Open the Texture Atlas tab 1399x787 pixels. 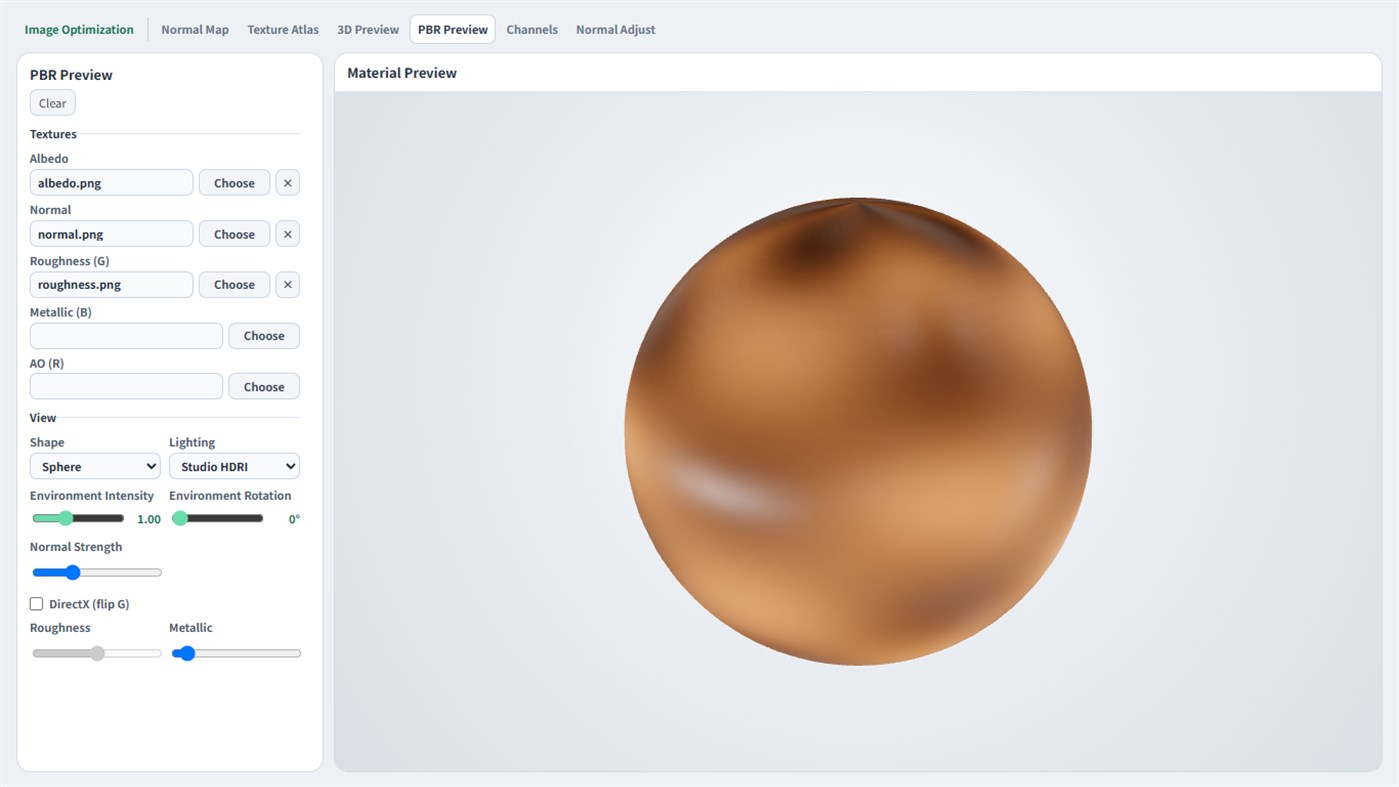click(x=283, y=30)
